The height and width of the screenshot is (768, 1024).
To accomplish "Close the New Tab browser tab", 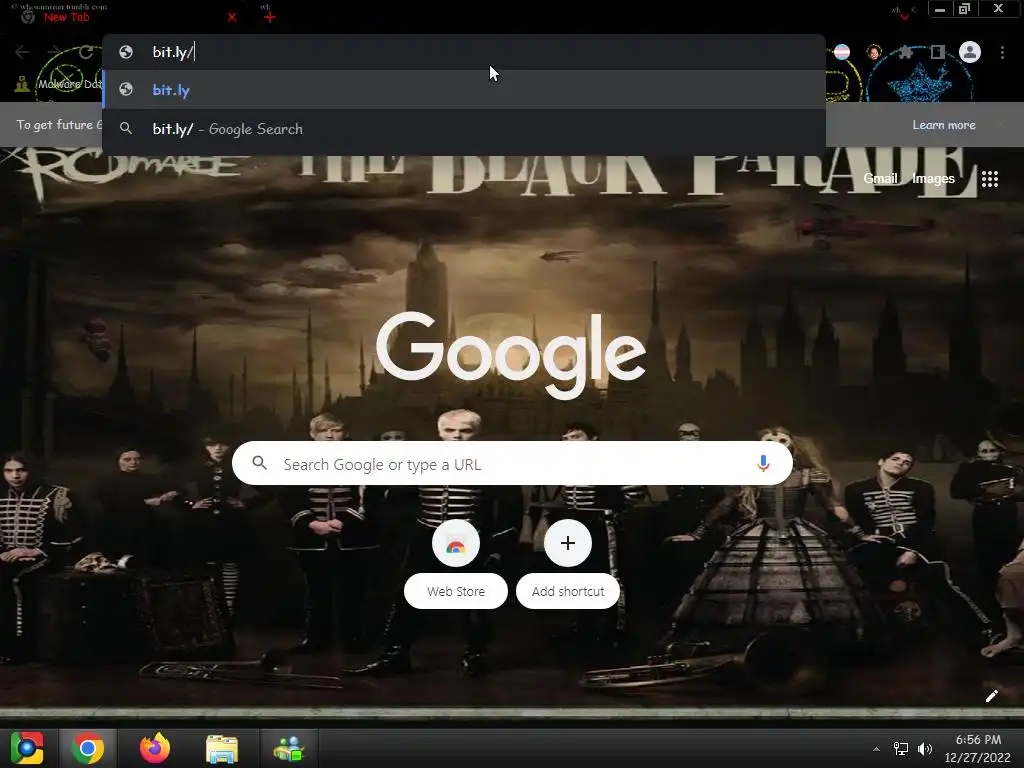I will pos(232,18).
